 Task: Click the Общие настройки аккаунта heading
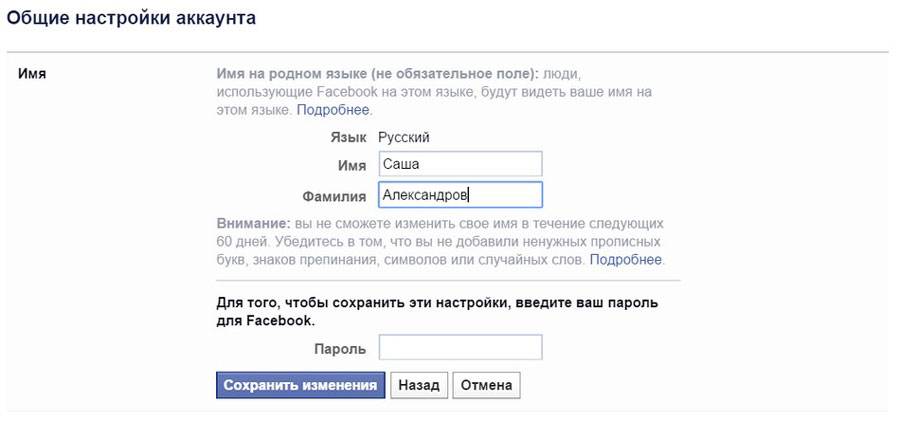click(x=130, y=17)
